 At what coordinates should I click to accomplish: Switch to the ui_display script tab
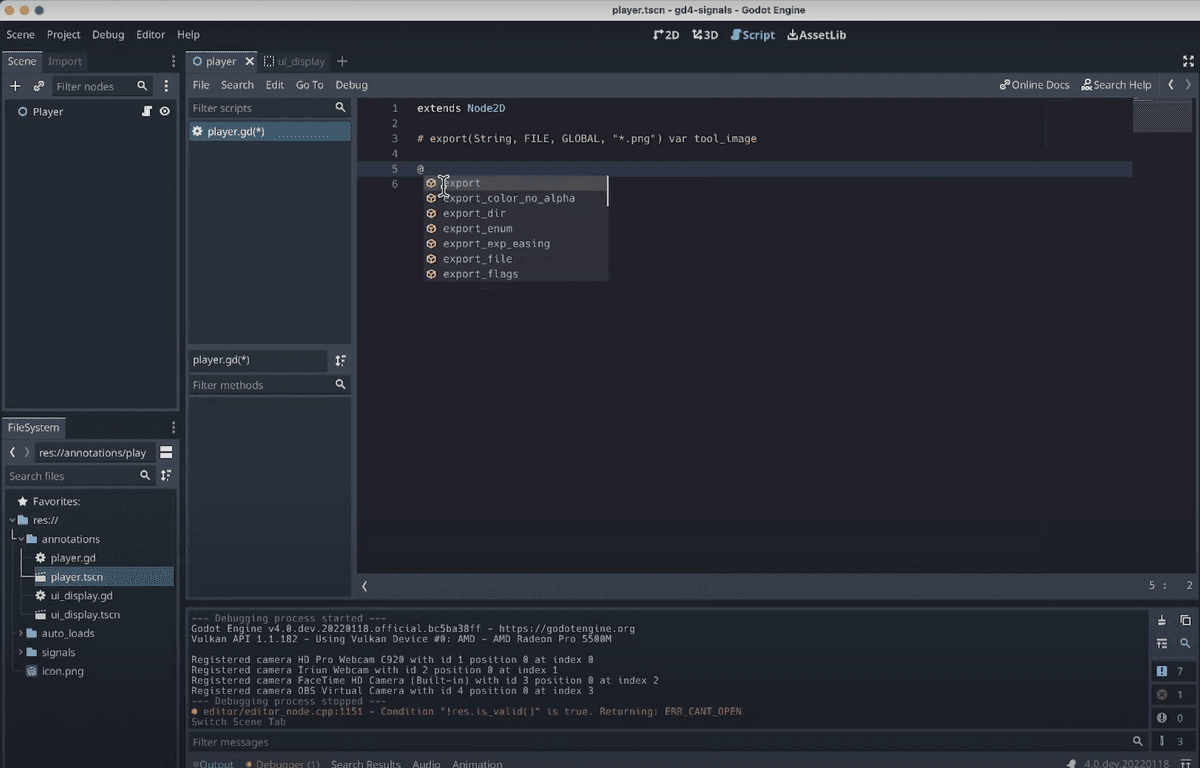(x=294, y=60)
